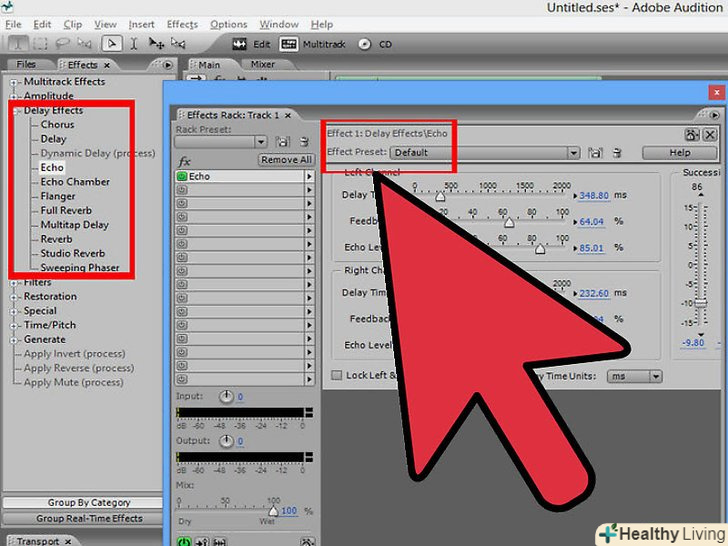Open the Effects menu in menu bar
This screenshot has width=728, height=546.
click(x=182, y=24)
